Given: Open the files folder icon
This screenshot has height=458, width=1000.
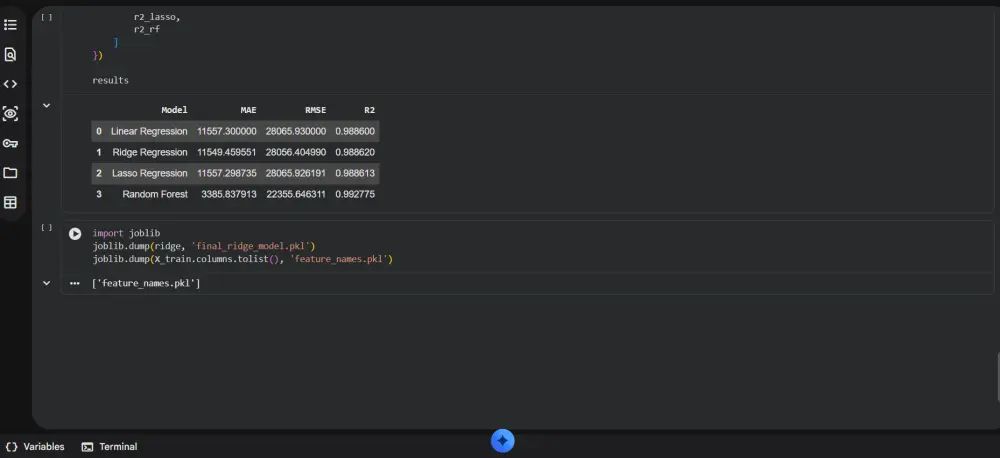Looking at the screenshot, I should click(10, 173).
